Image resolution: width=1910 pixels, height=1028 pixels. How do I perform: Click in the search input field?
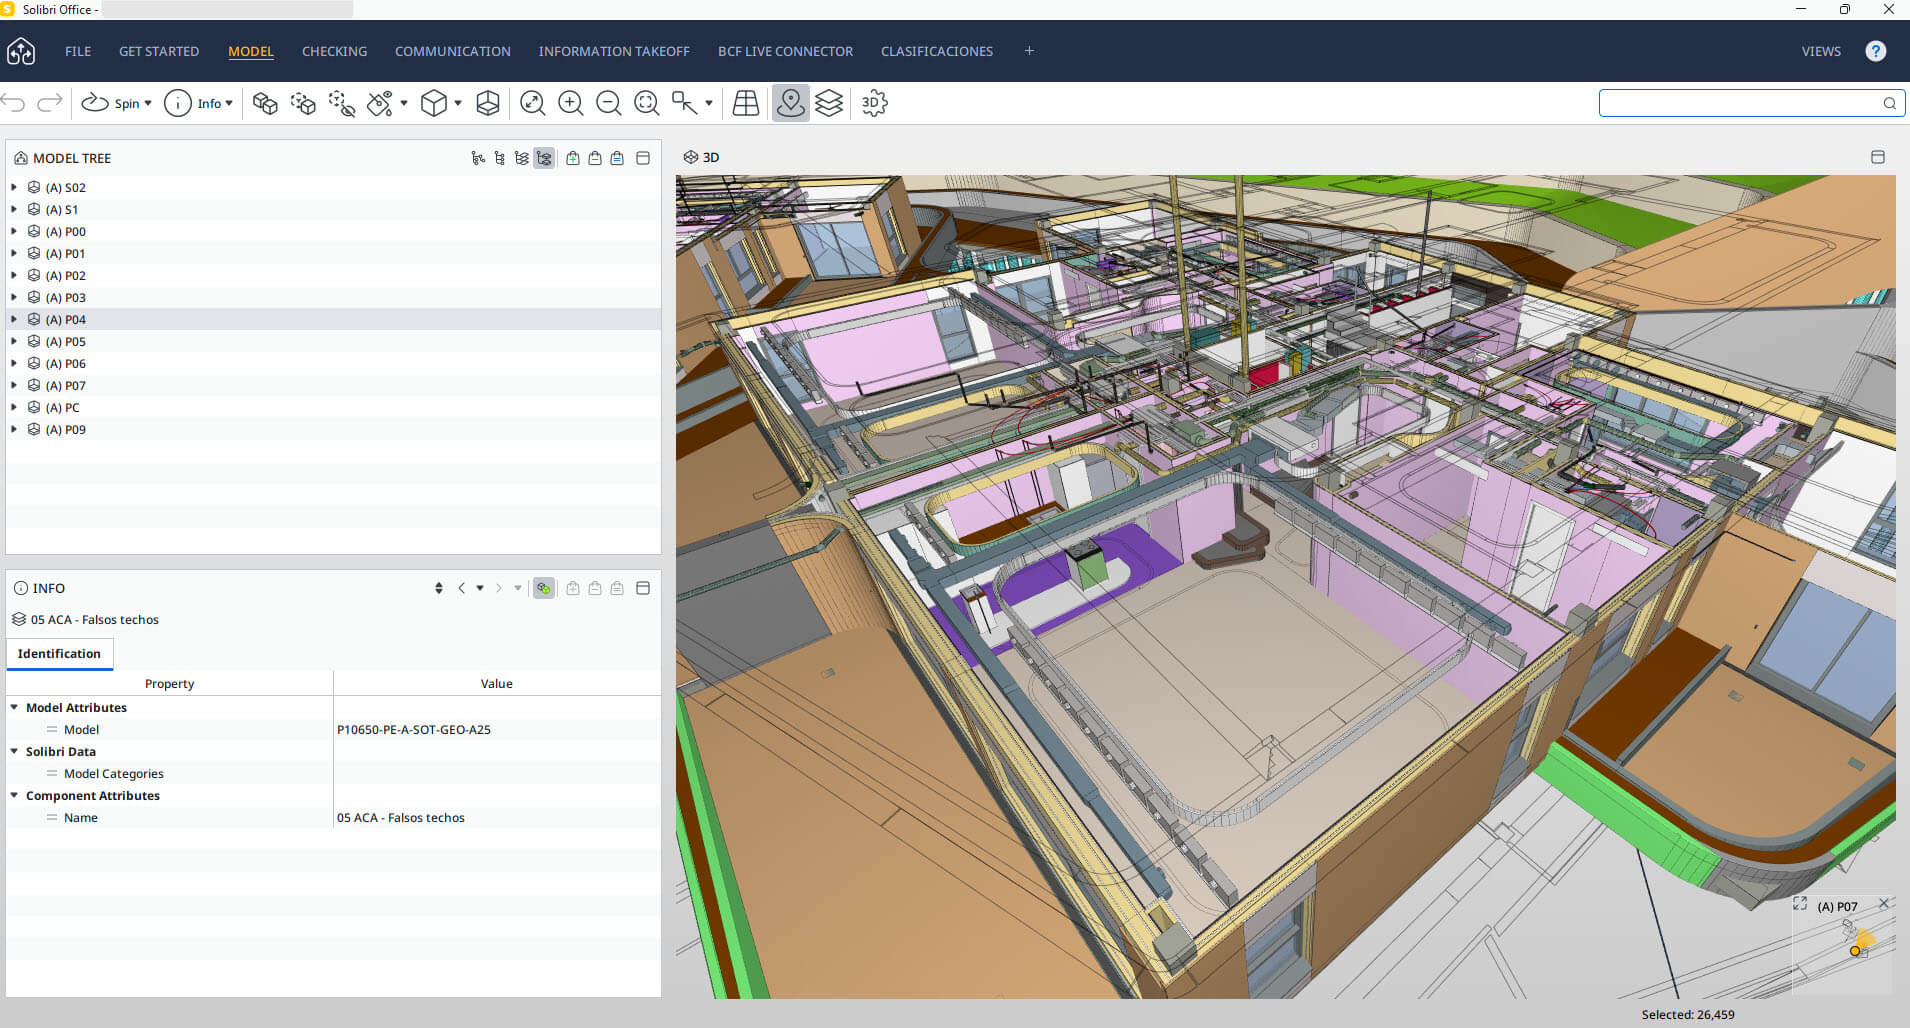1740,103
